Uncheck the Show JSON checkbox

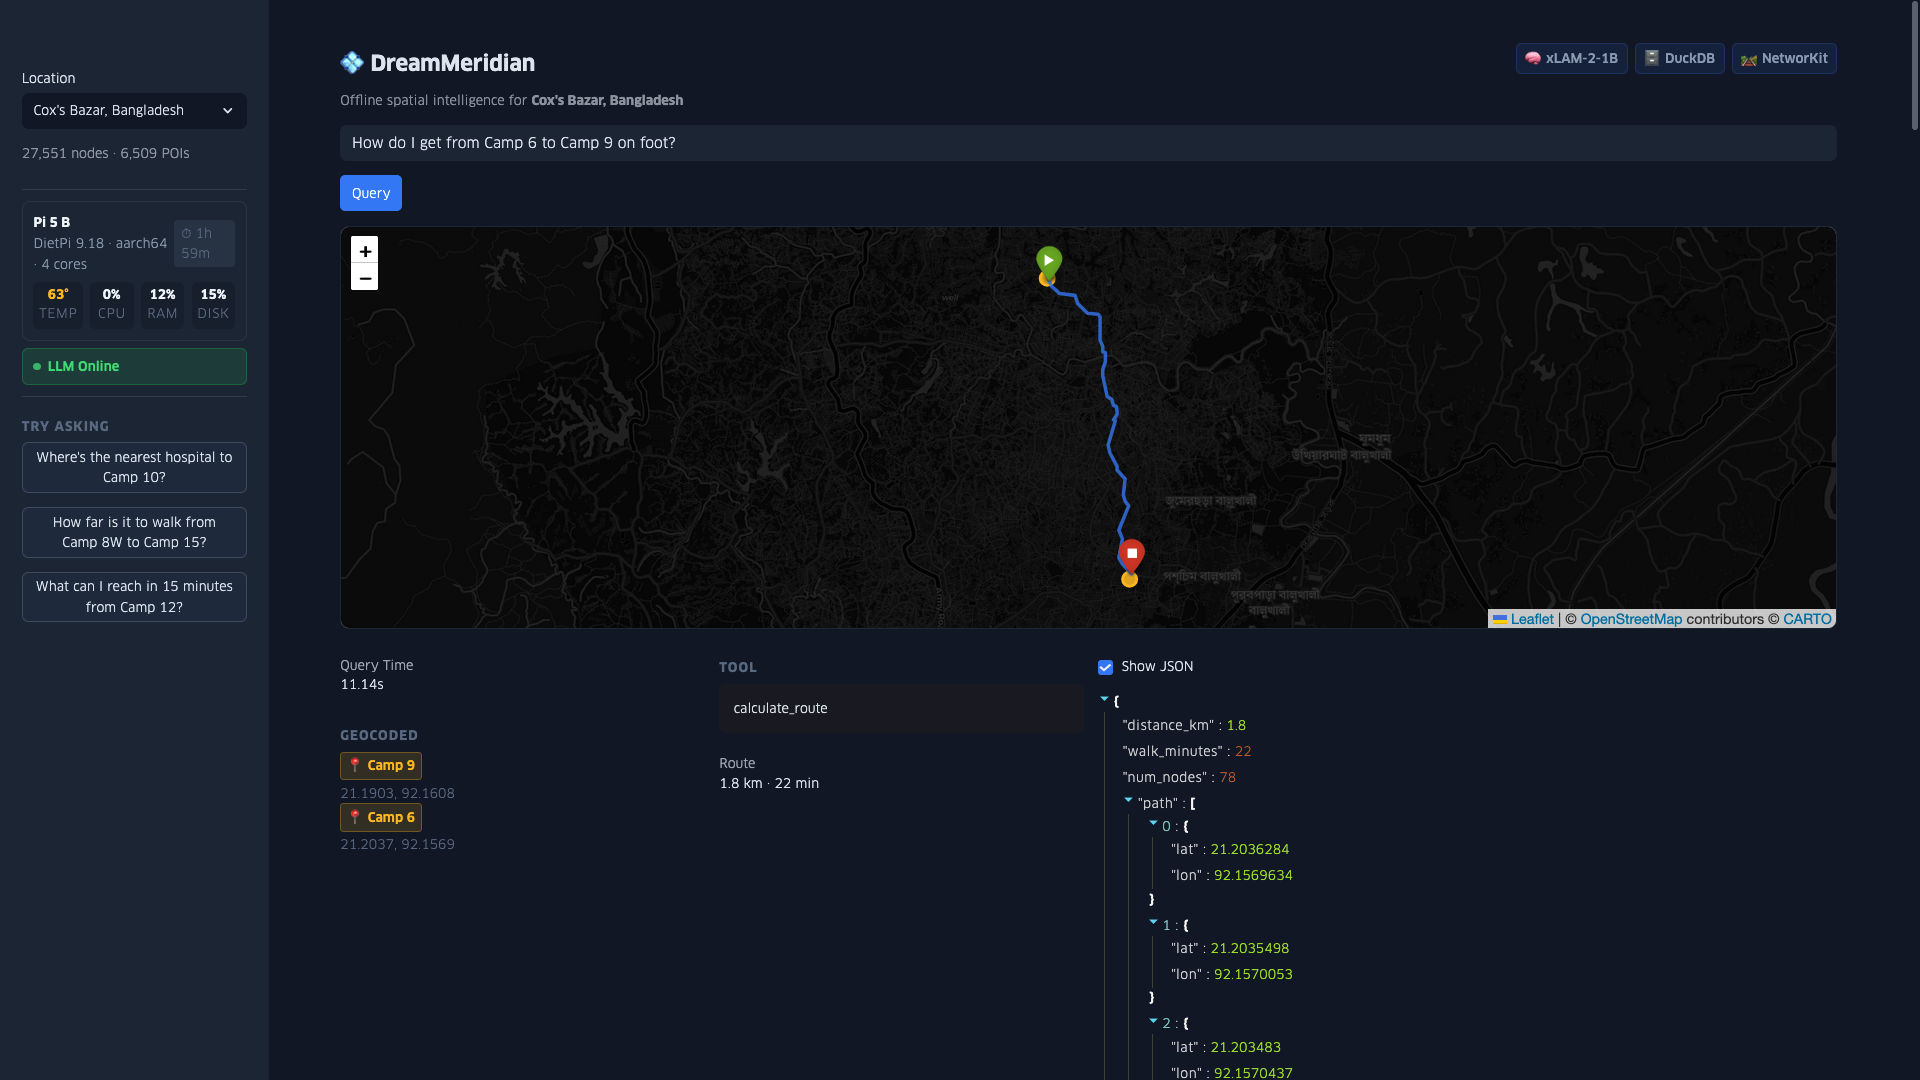click(1105, 667)
